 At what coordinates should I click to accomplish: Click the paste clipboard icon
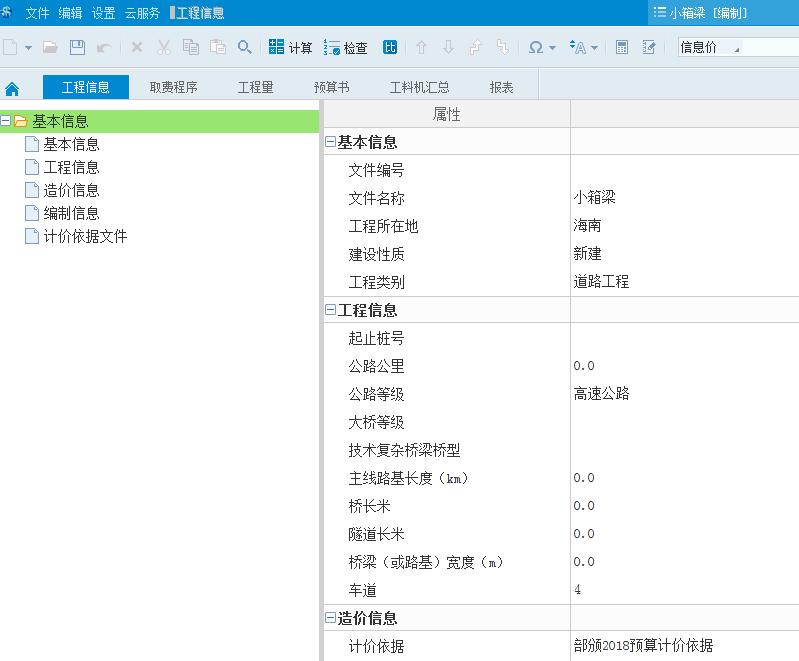[x=218, y=47]
